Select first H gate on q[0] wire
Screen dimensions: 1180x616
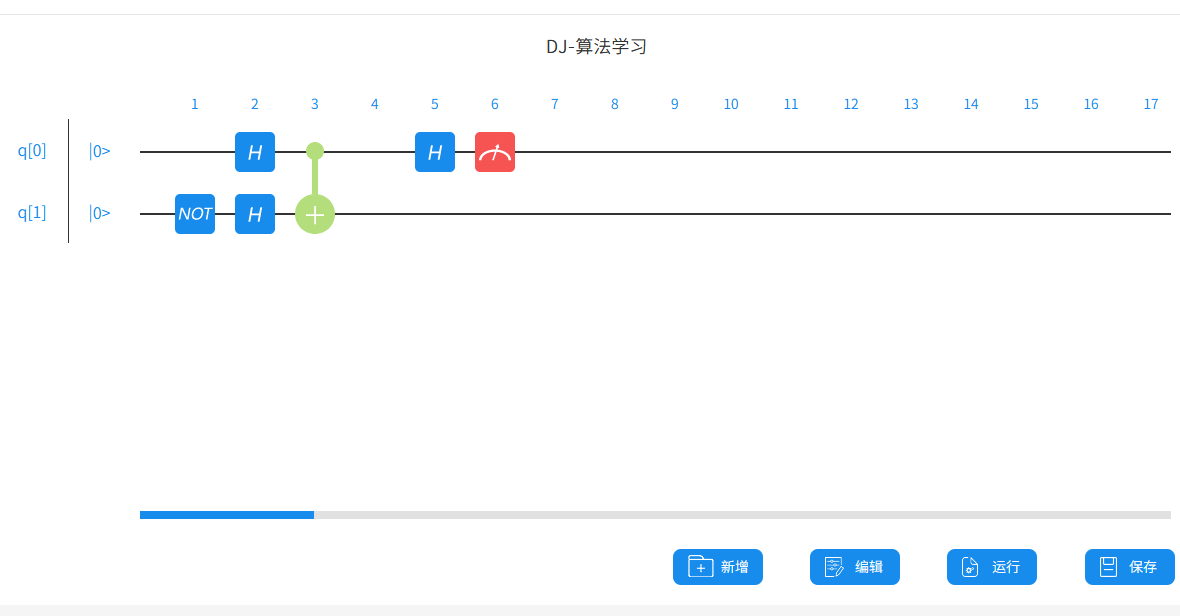click(255, 152)
